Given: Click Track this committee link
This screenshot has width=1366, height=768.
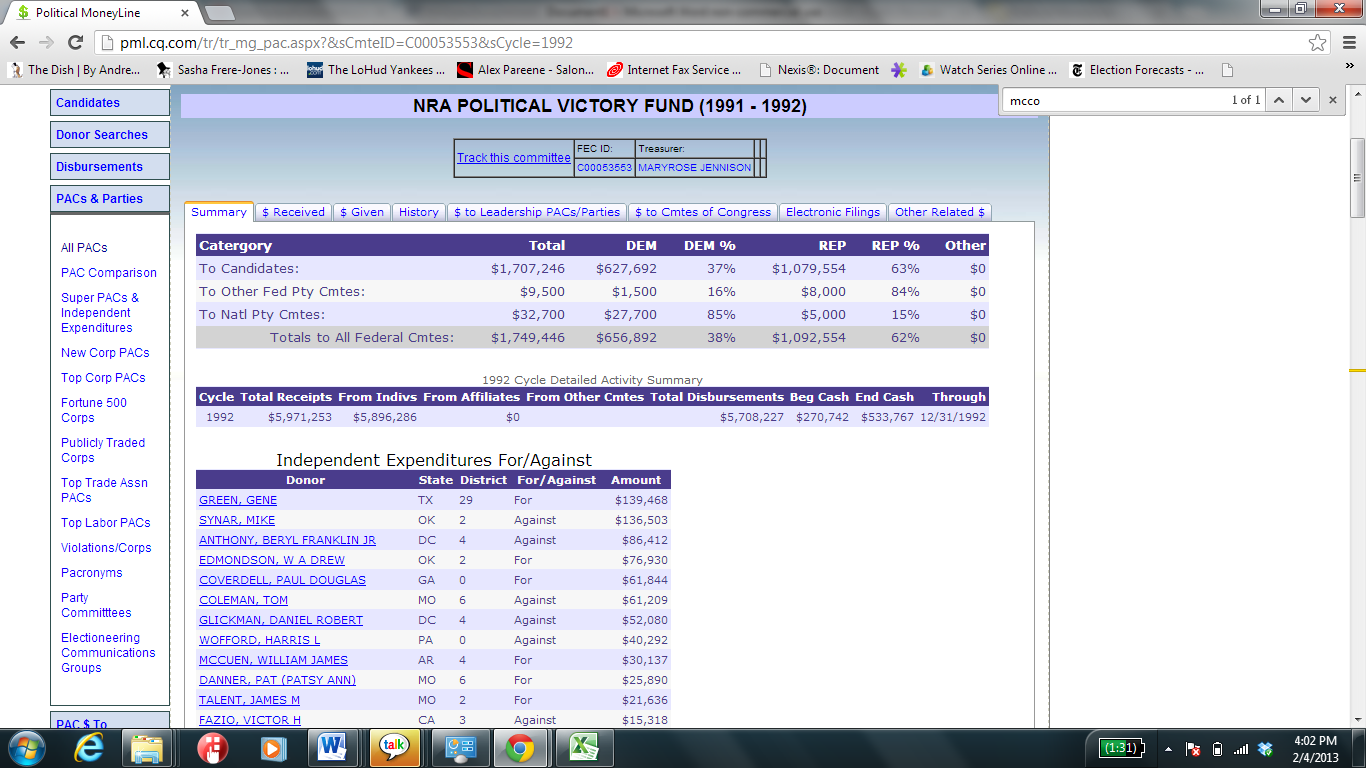Looking at the screenshot, I should [x=514, y=158].
